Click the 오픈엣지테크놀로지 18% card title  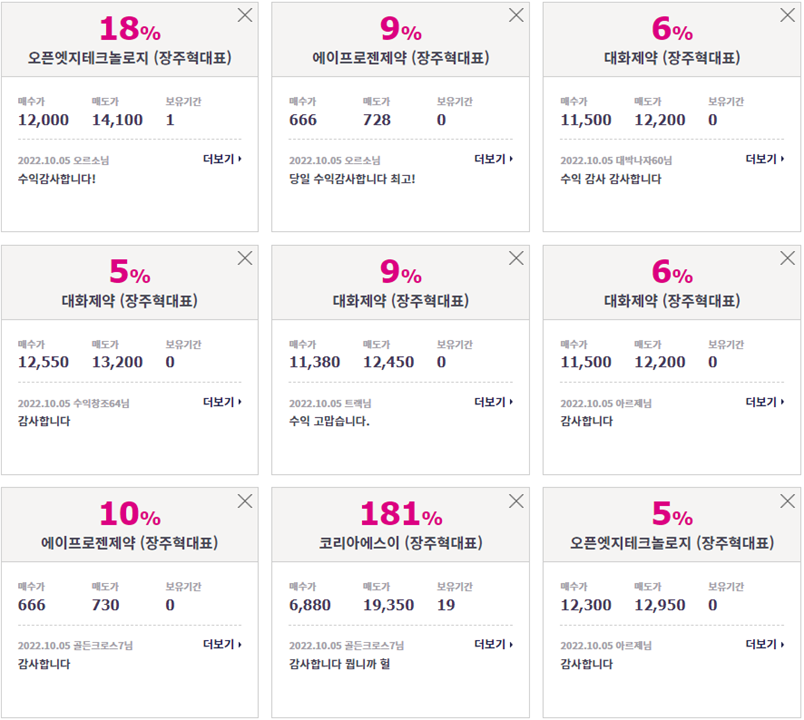coord(130,57)
